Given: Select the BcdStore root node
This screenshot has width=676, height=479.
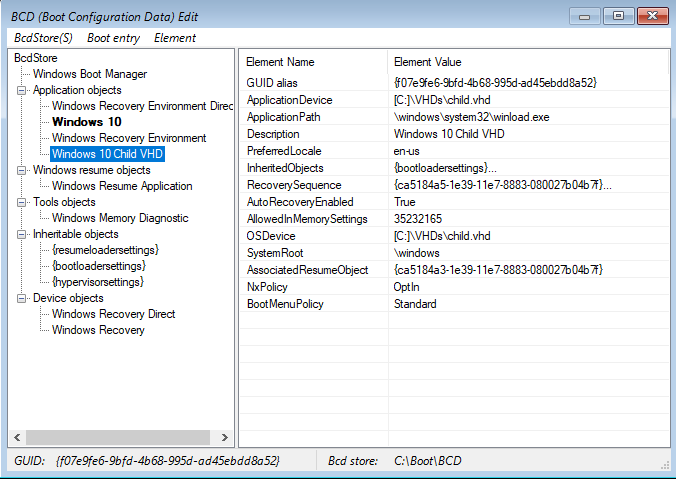Looking at the screenshot, I should click(x=35, y=58).
